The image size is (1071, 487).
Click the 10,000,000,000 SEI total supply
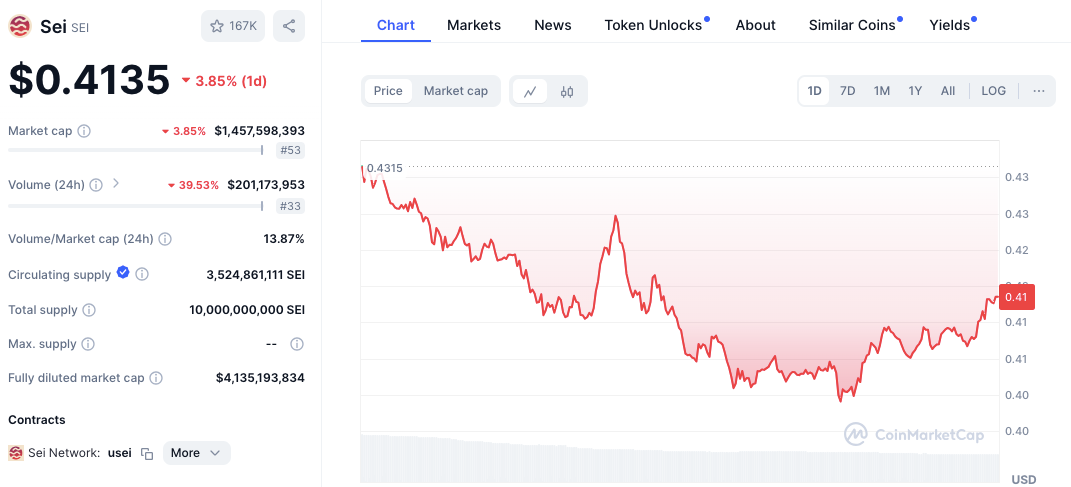click(247, 309)
